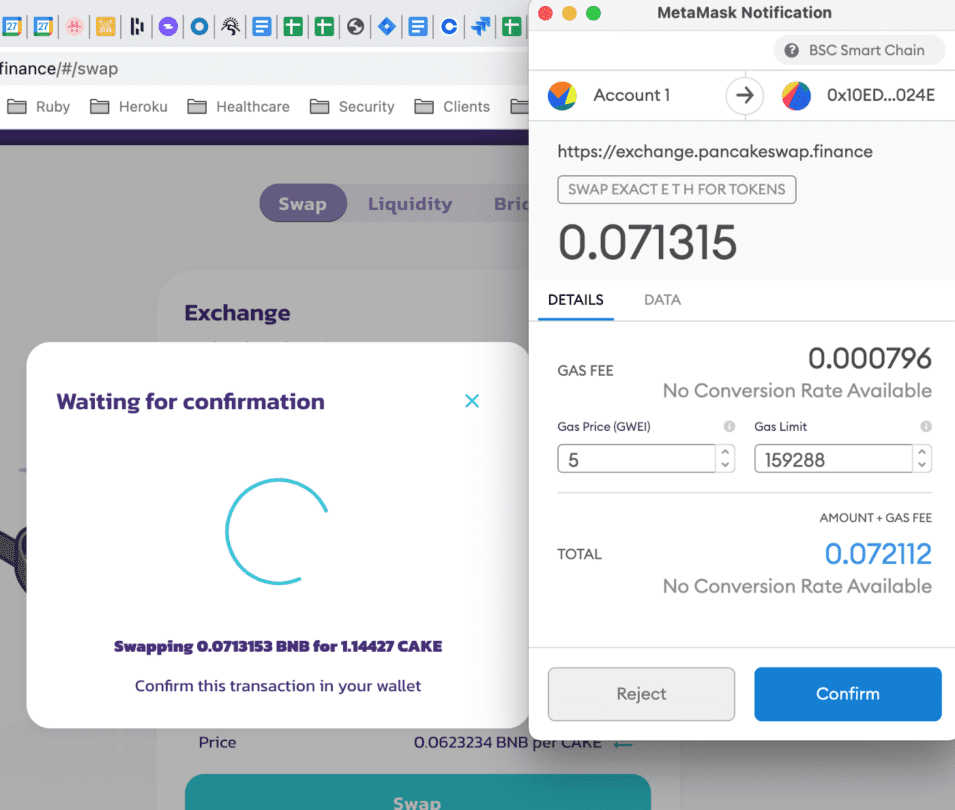Click the transaction amount 0.071315

coord(647,242)
